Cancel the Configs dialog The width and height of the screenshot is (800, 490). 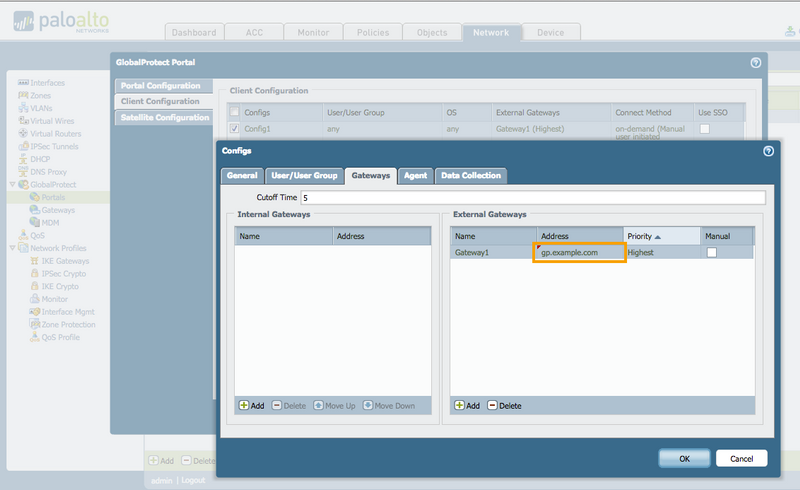pyautogui.click(x=741, y=458)
